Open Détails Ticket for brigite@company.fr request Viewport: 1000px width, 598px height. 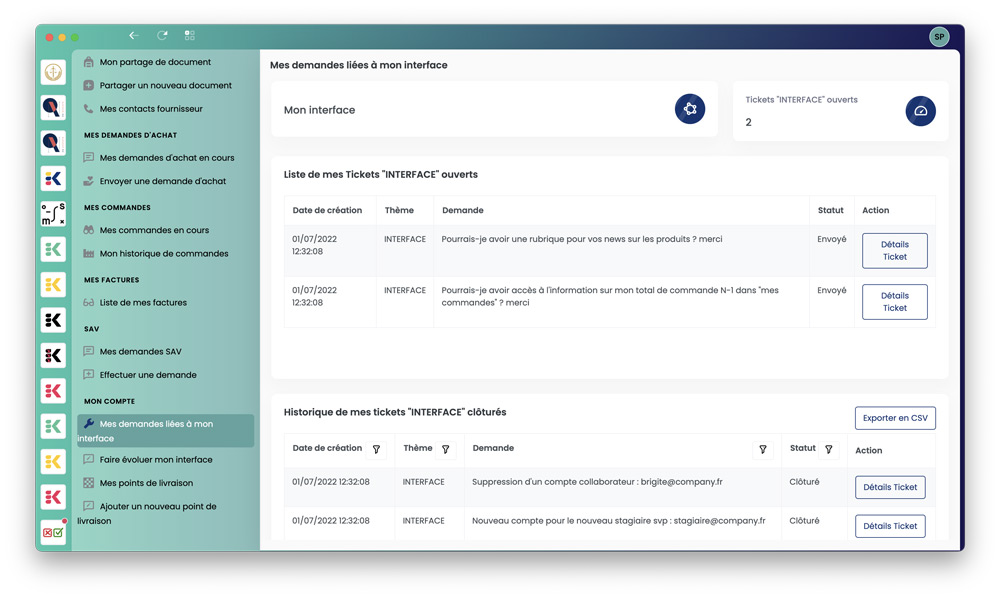[x=890, y=487]
